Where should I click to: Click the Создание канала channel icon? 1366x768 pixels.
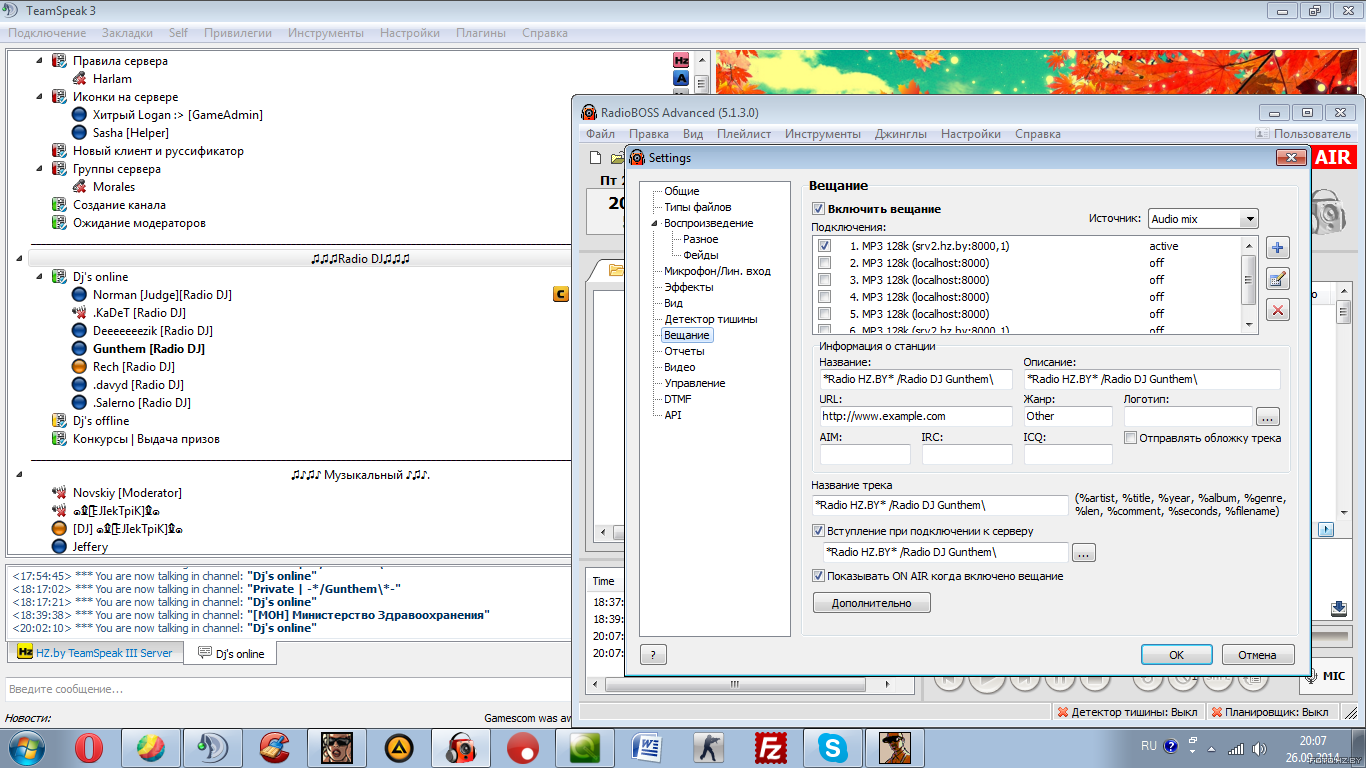(60, 205)
